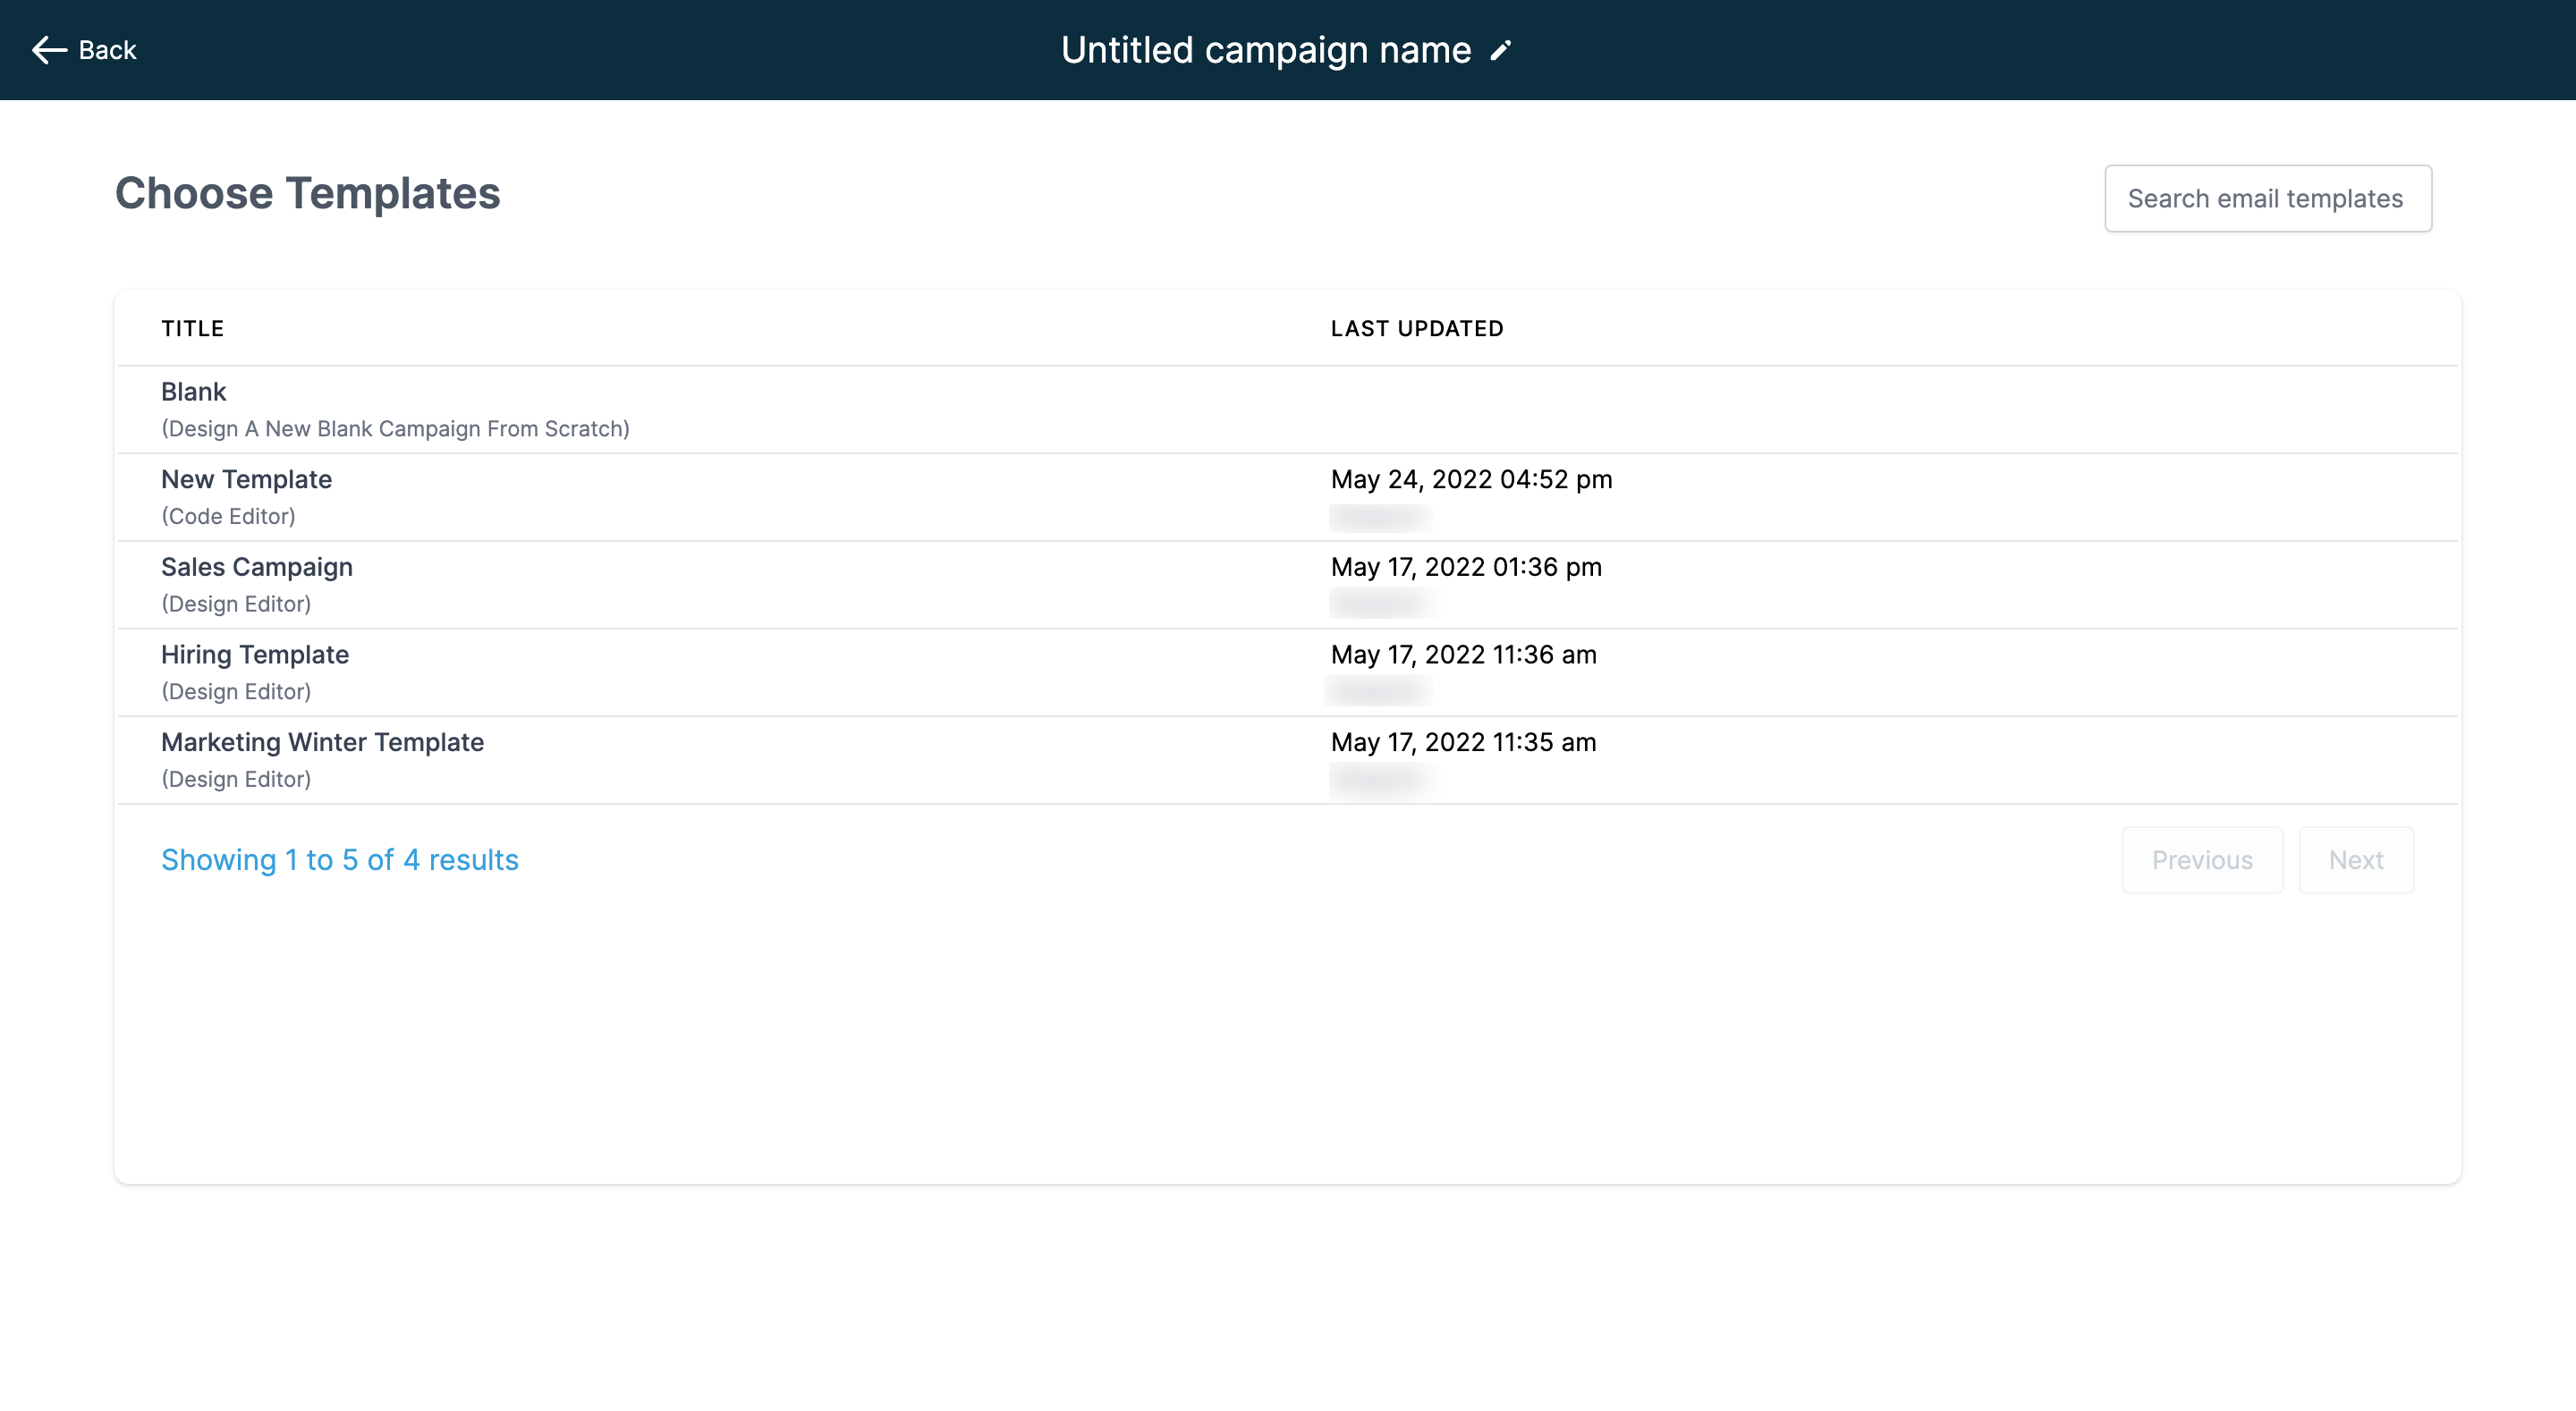The height and width of the screenshot is (1411, 2576).
Task: Click the LAST UPDATED column header
Action: click(x=1416, y=329)
